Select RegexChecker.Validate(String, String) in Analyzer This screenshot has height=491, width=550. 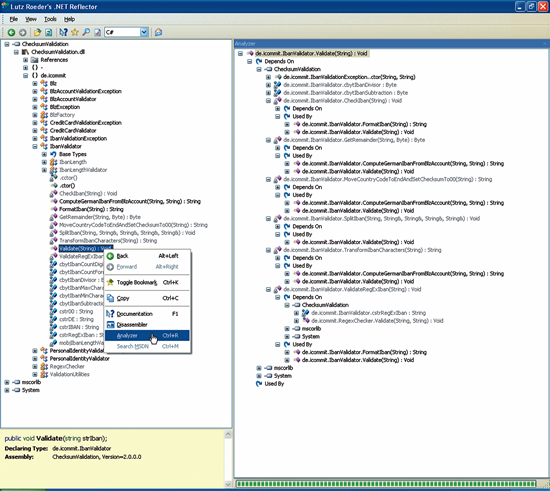(x=377, y=321)
